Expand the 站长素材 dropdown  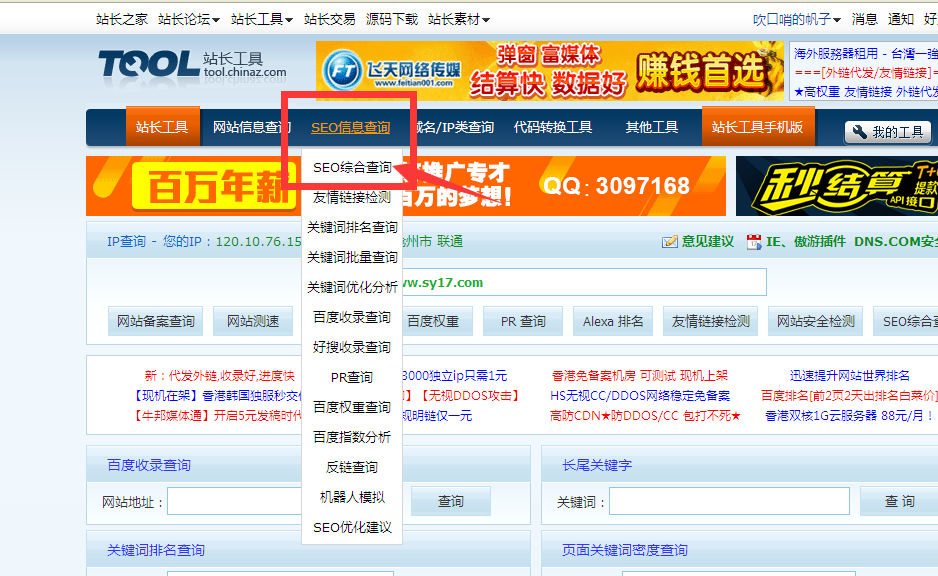pos(459,19)
